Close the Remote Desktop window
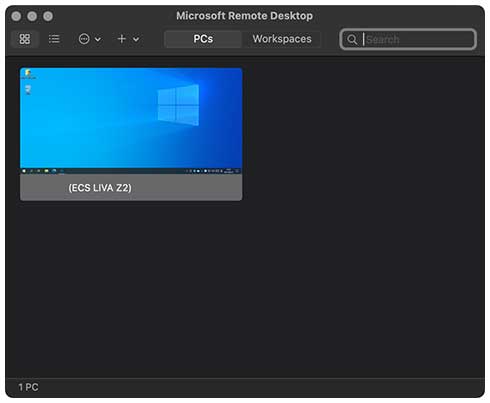 tap(16, 16)
